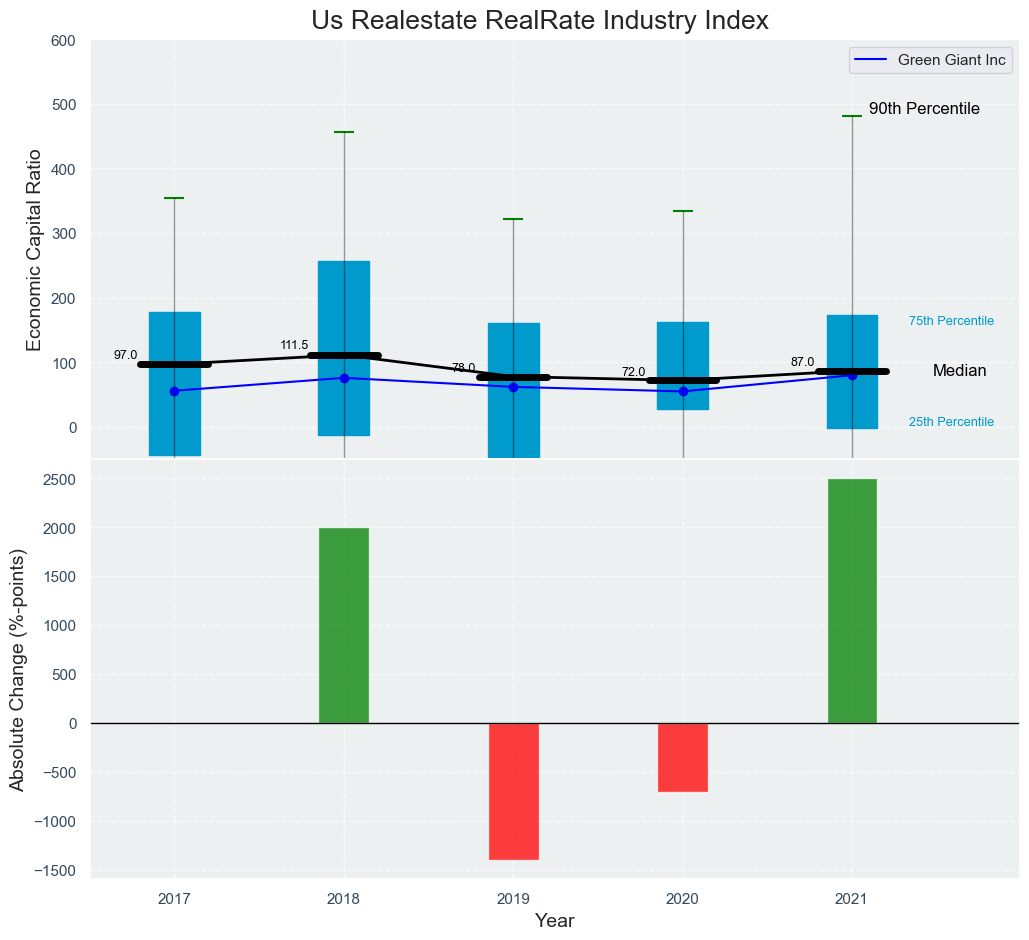The height and width of the screenshot is (940, 1029).
Task: Click the Year x-axis label
Action: tap(554, 921)
